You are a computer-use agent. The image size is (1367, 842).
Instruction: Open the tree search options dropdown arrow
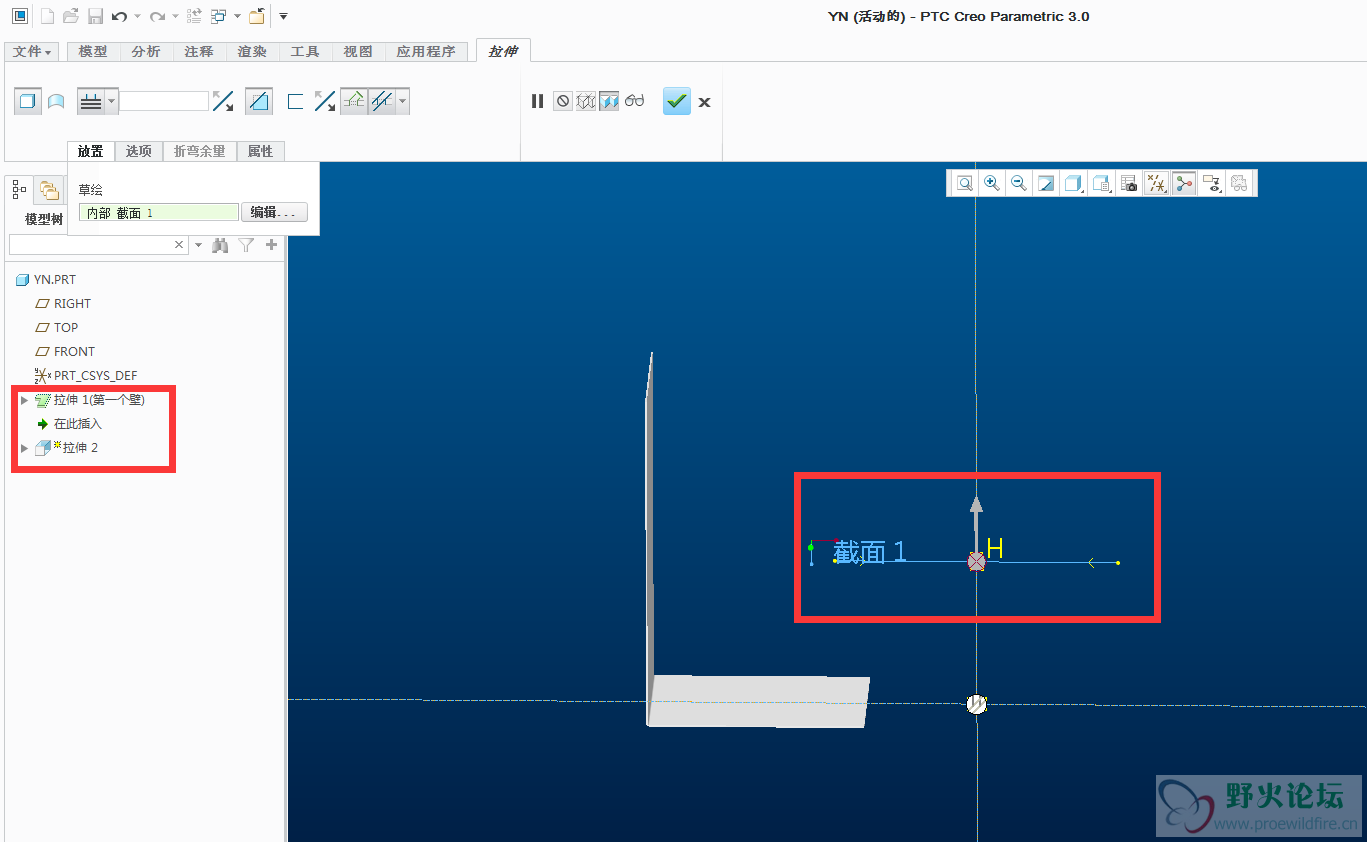198,244
